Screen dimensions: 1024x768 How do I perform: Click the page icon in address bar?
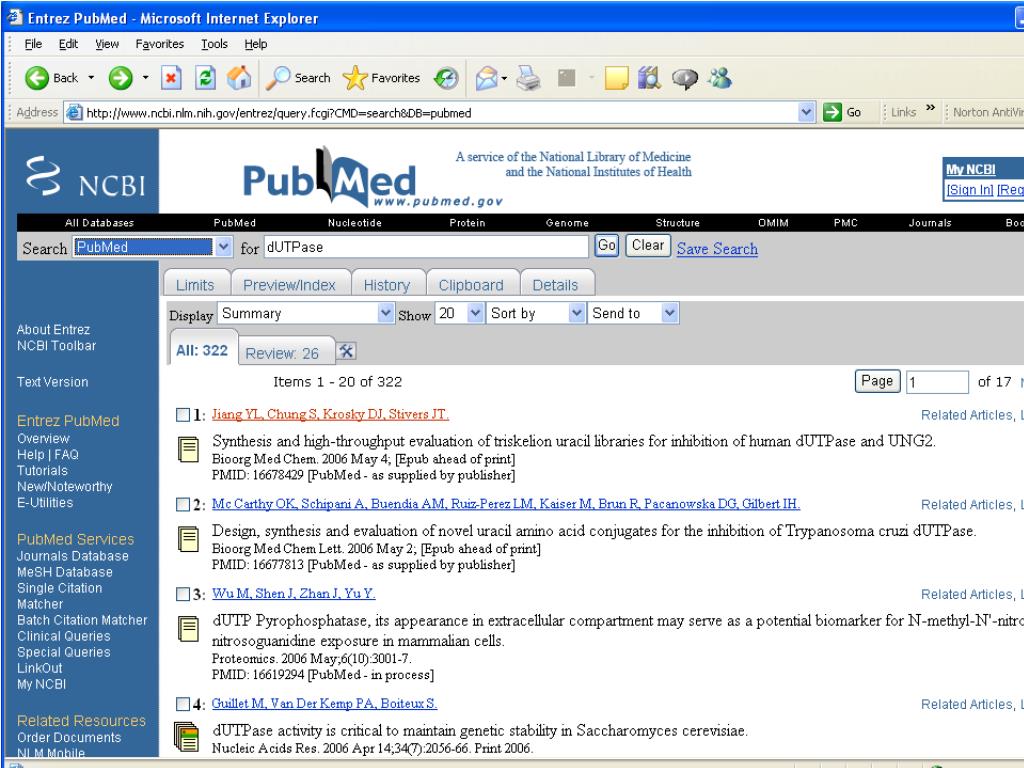(x=74, y=112)
